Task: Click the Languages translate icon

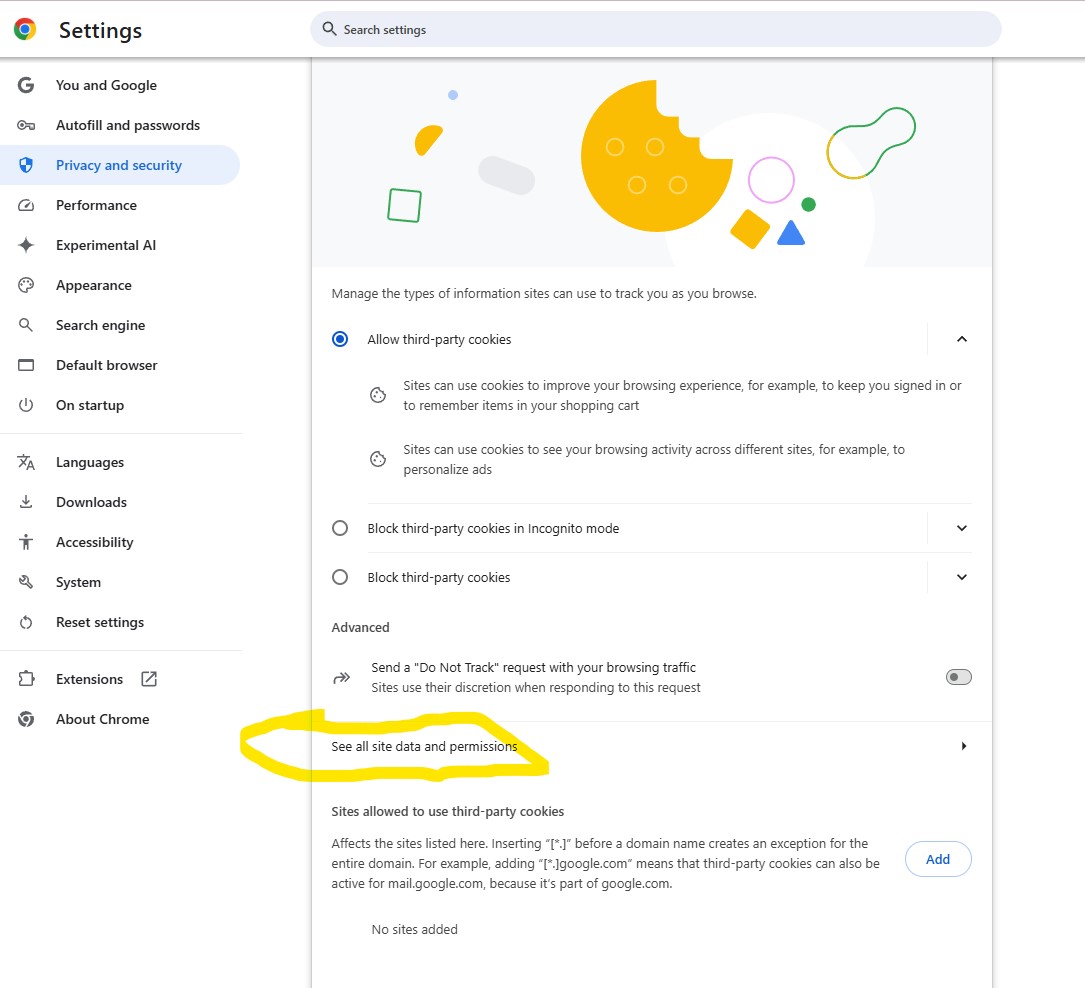Action: click(x=26, y=462)
